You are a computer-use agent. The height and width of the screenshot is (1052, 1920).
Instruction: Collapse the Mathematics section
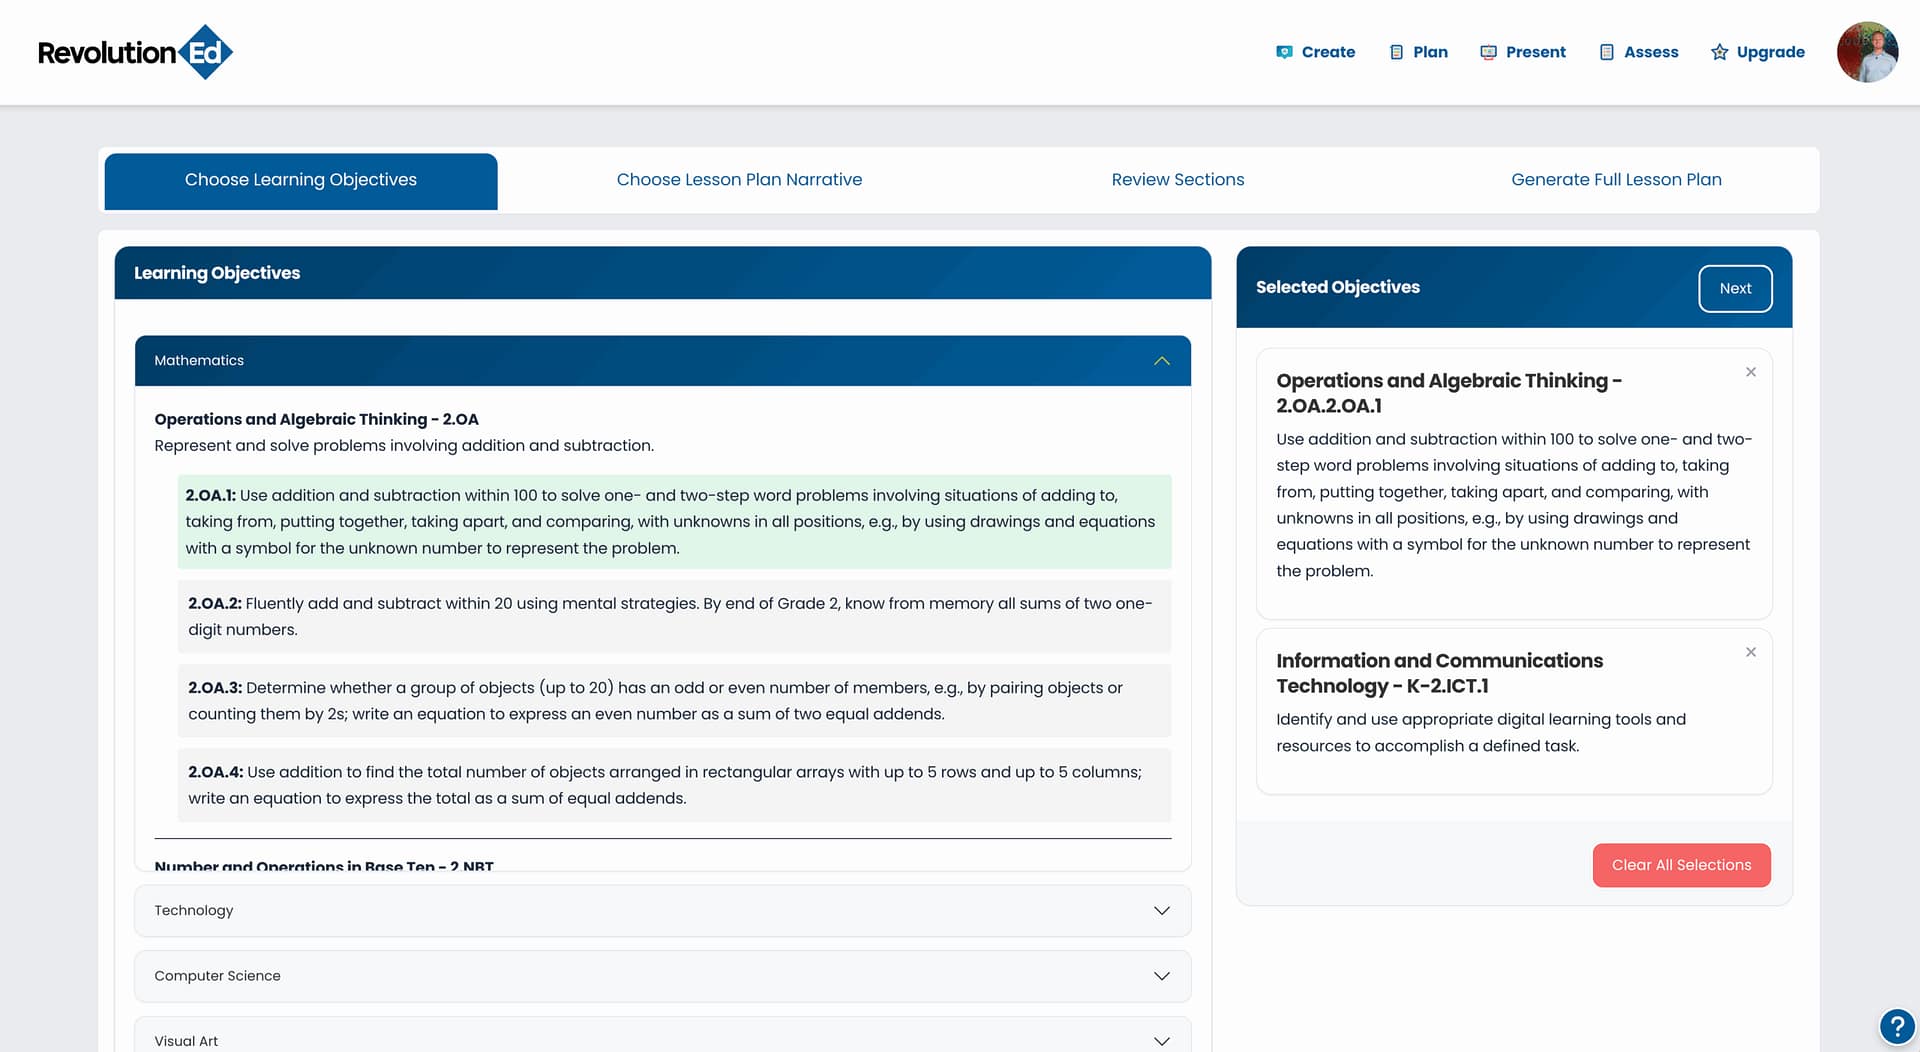point(1161,361)
